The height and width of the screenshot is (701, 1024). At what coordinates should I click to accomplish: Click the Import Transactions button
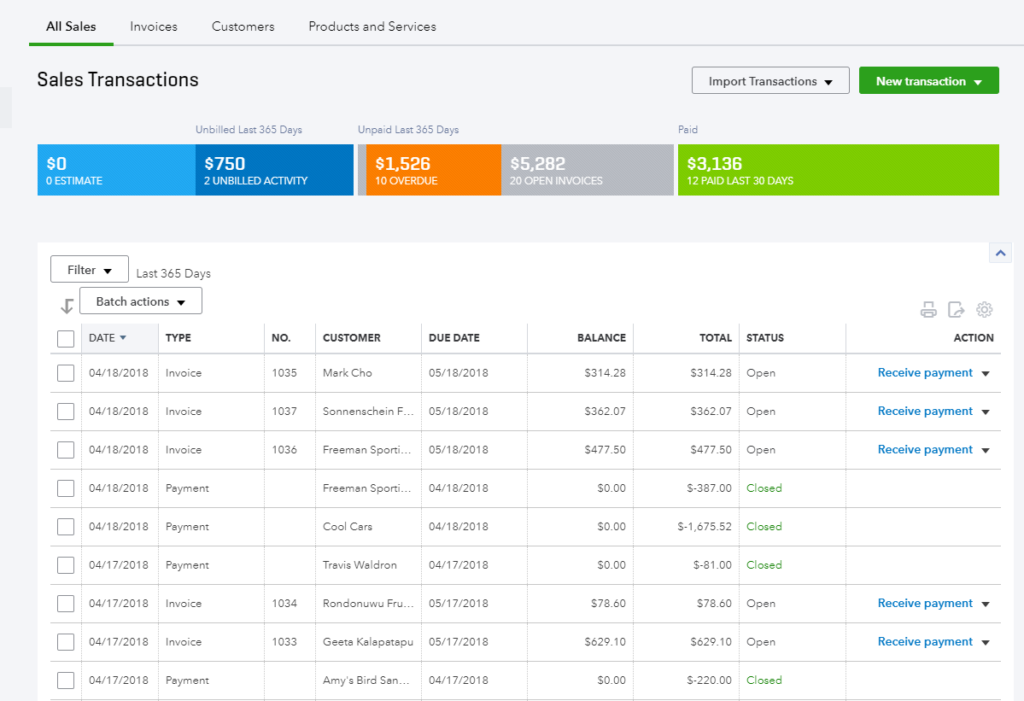click(770, 81)
